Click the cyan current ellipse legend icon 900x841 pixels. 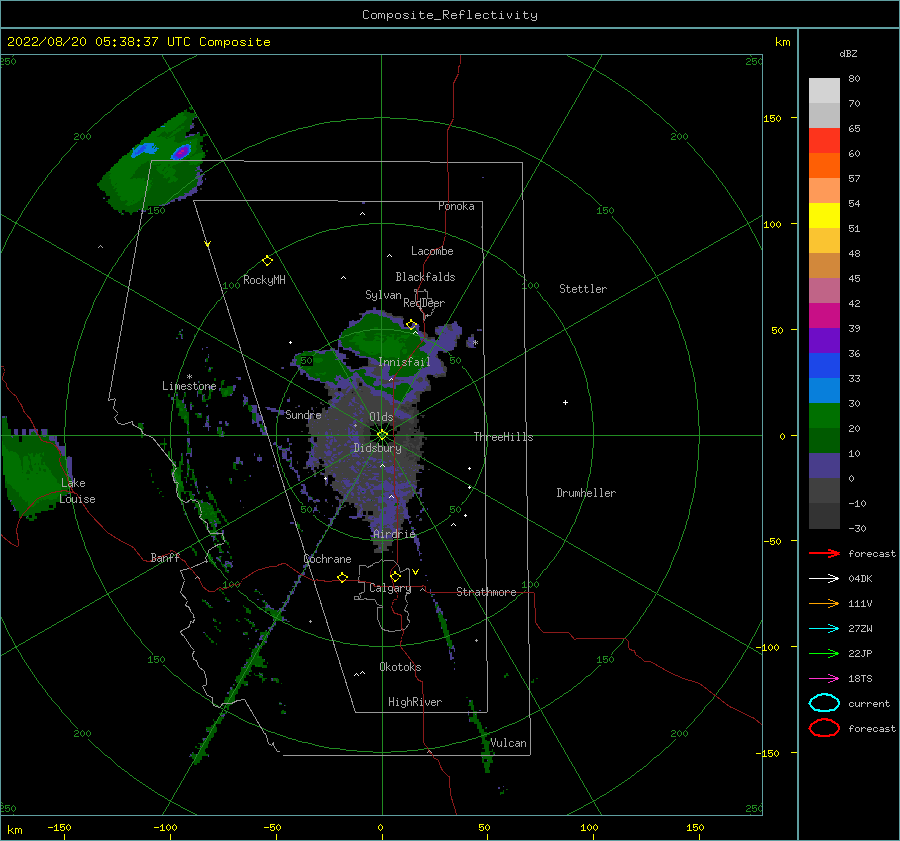pyautogui.click(x=824, y=703)
